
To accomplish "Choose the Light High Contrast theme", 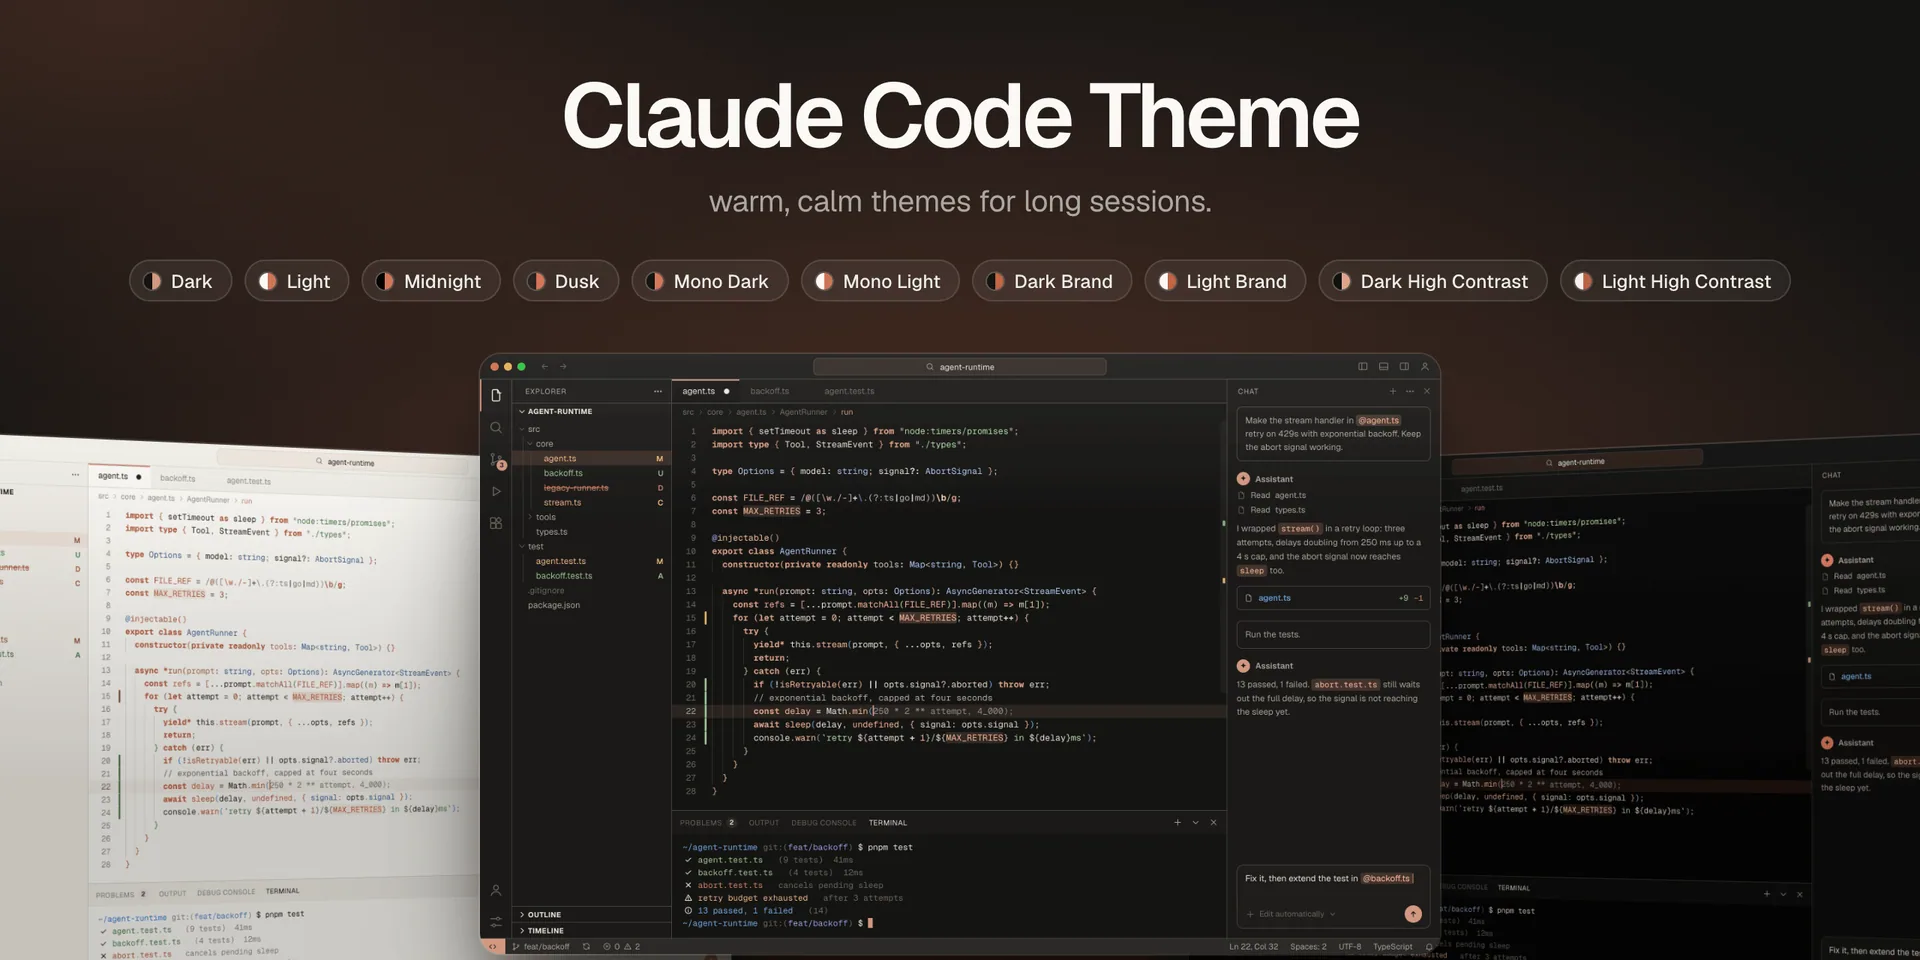I will [x=1675, y=281].
